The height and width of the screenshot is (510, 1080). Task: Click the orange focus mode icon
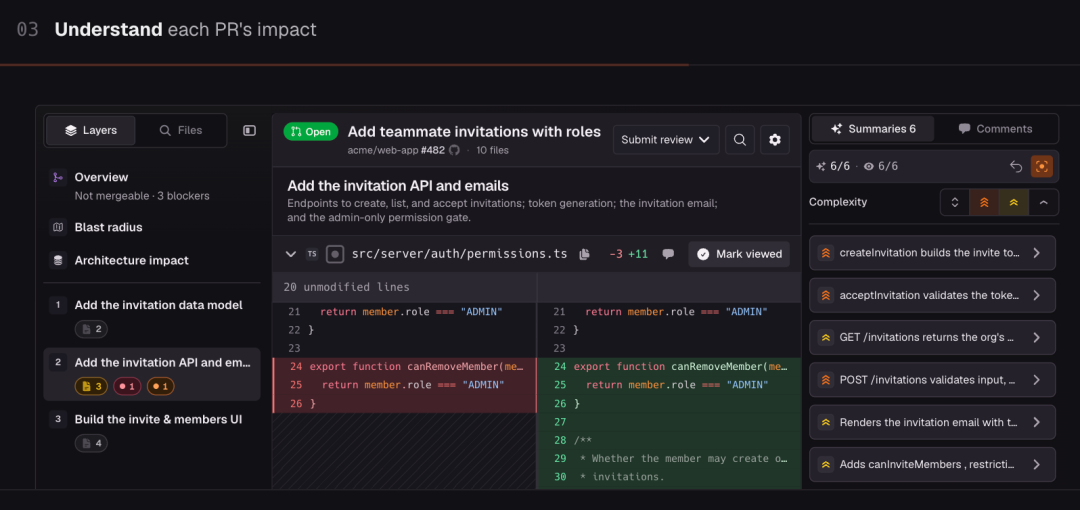point(1041,166)
